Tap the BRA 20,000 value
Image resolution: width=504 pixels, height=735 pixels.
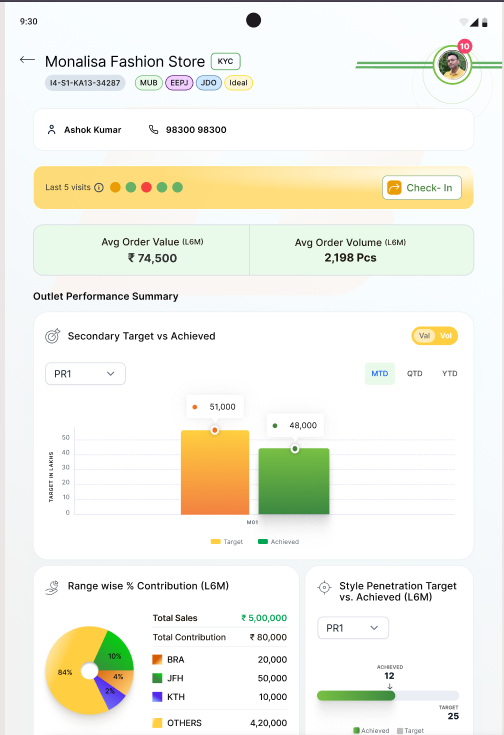[x=272, y=660]
